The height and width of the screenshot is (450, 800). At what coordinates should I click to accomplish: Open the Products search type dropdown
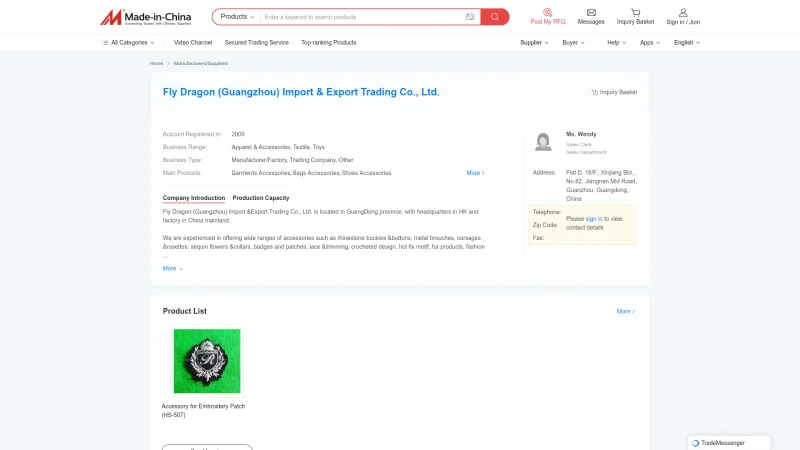point(237,17)
